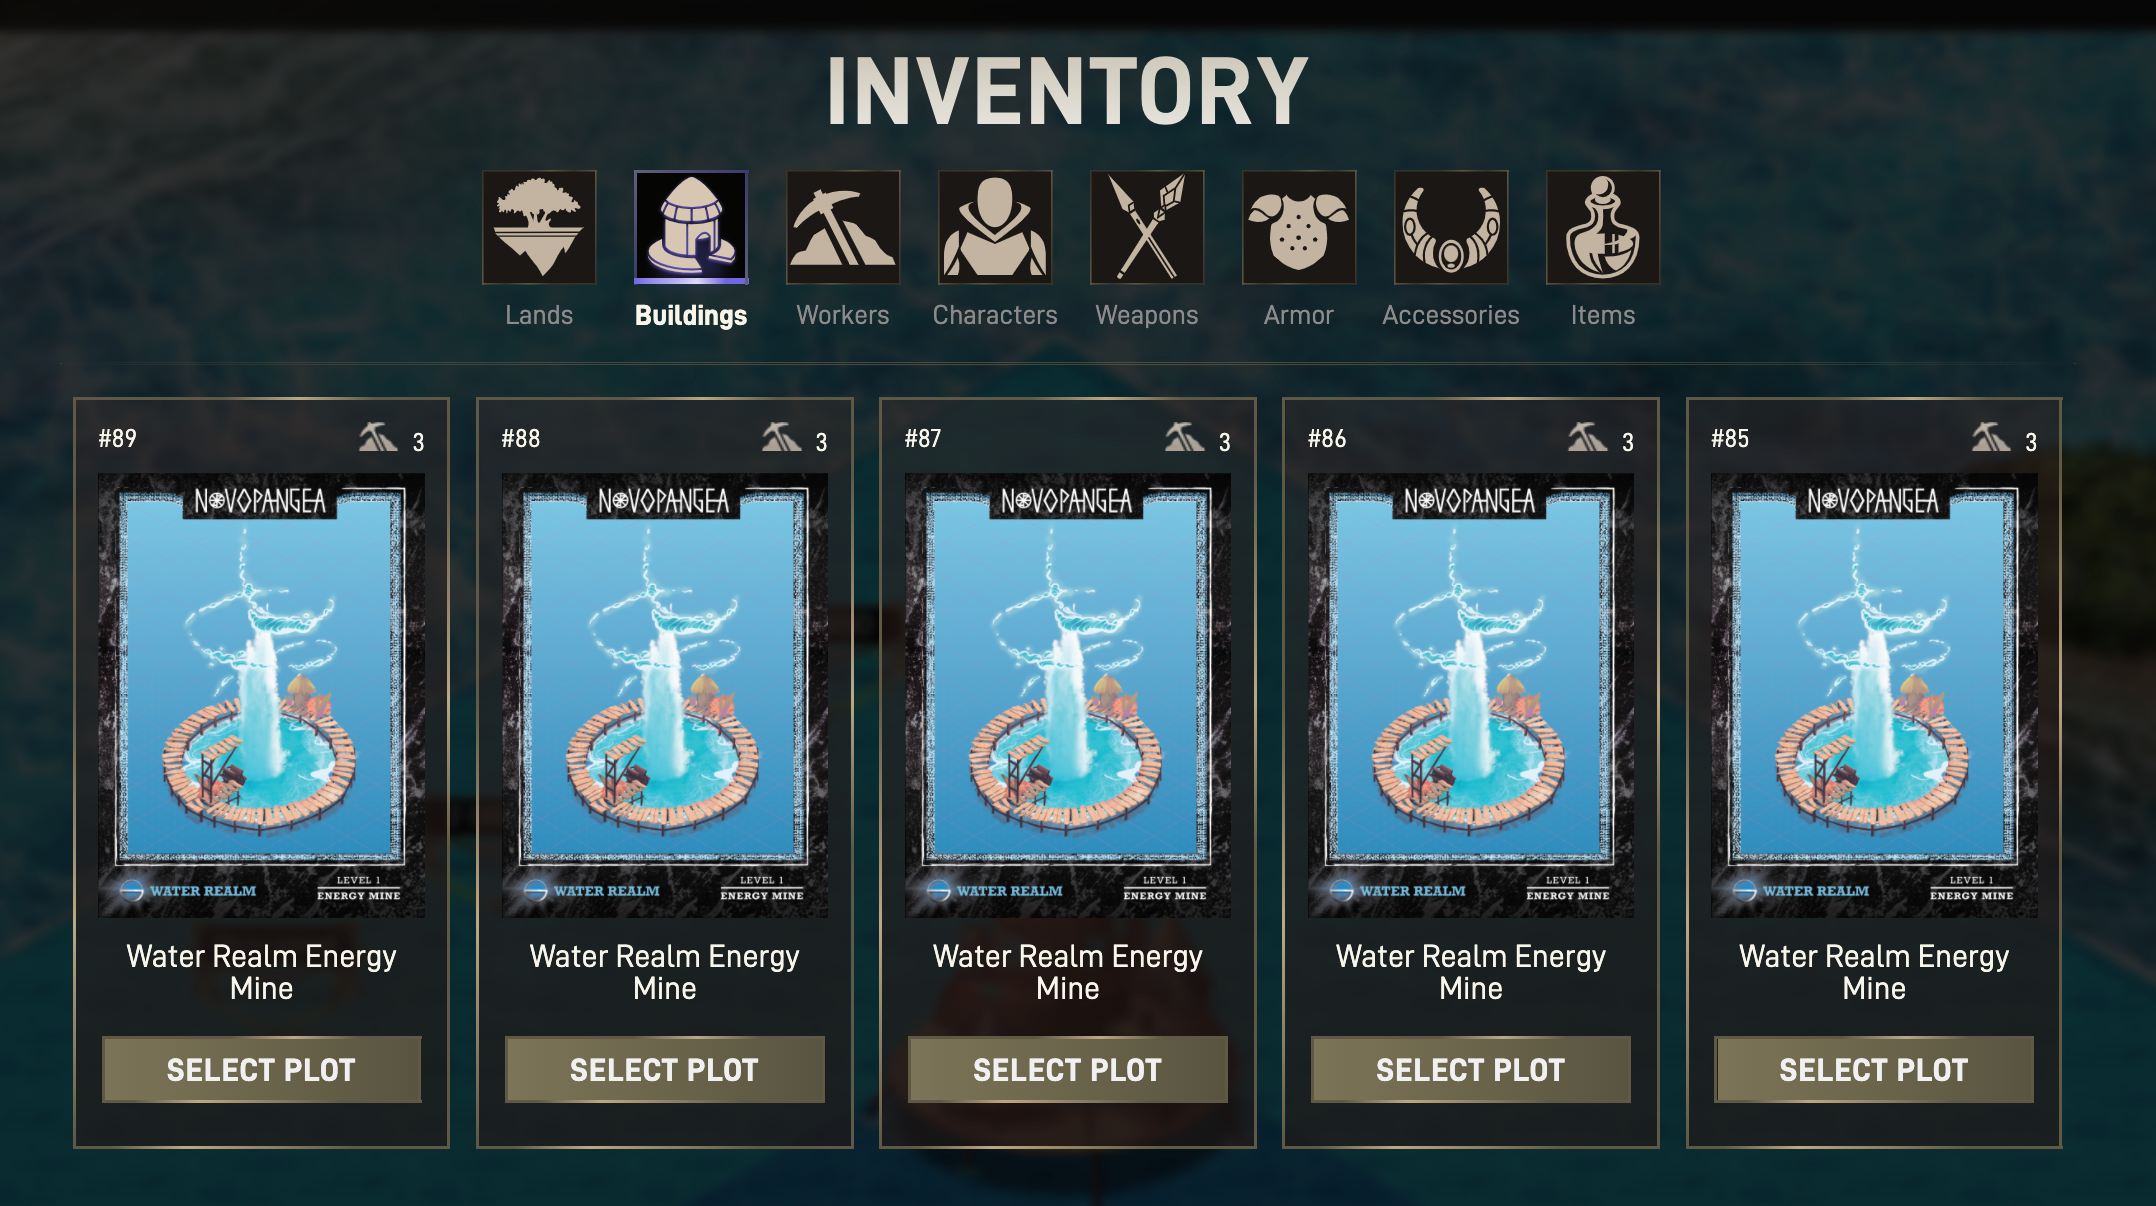Switch to the Accessories tab label
Screen dimensions: 2156x1206
pyautogui.click(x=1451, y=315)
